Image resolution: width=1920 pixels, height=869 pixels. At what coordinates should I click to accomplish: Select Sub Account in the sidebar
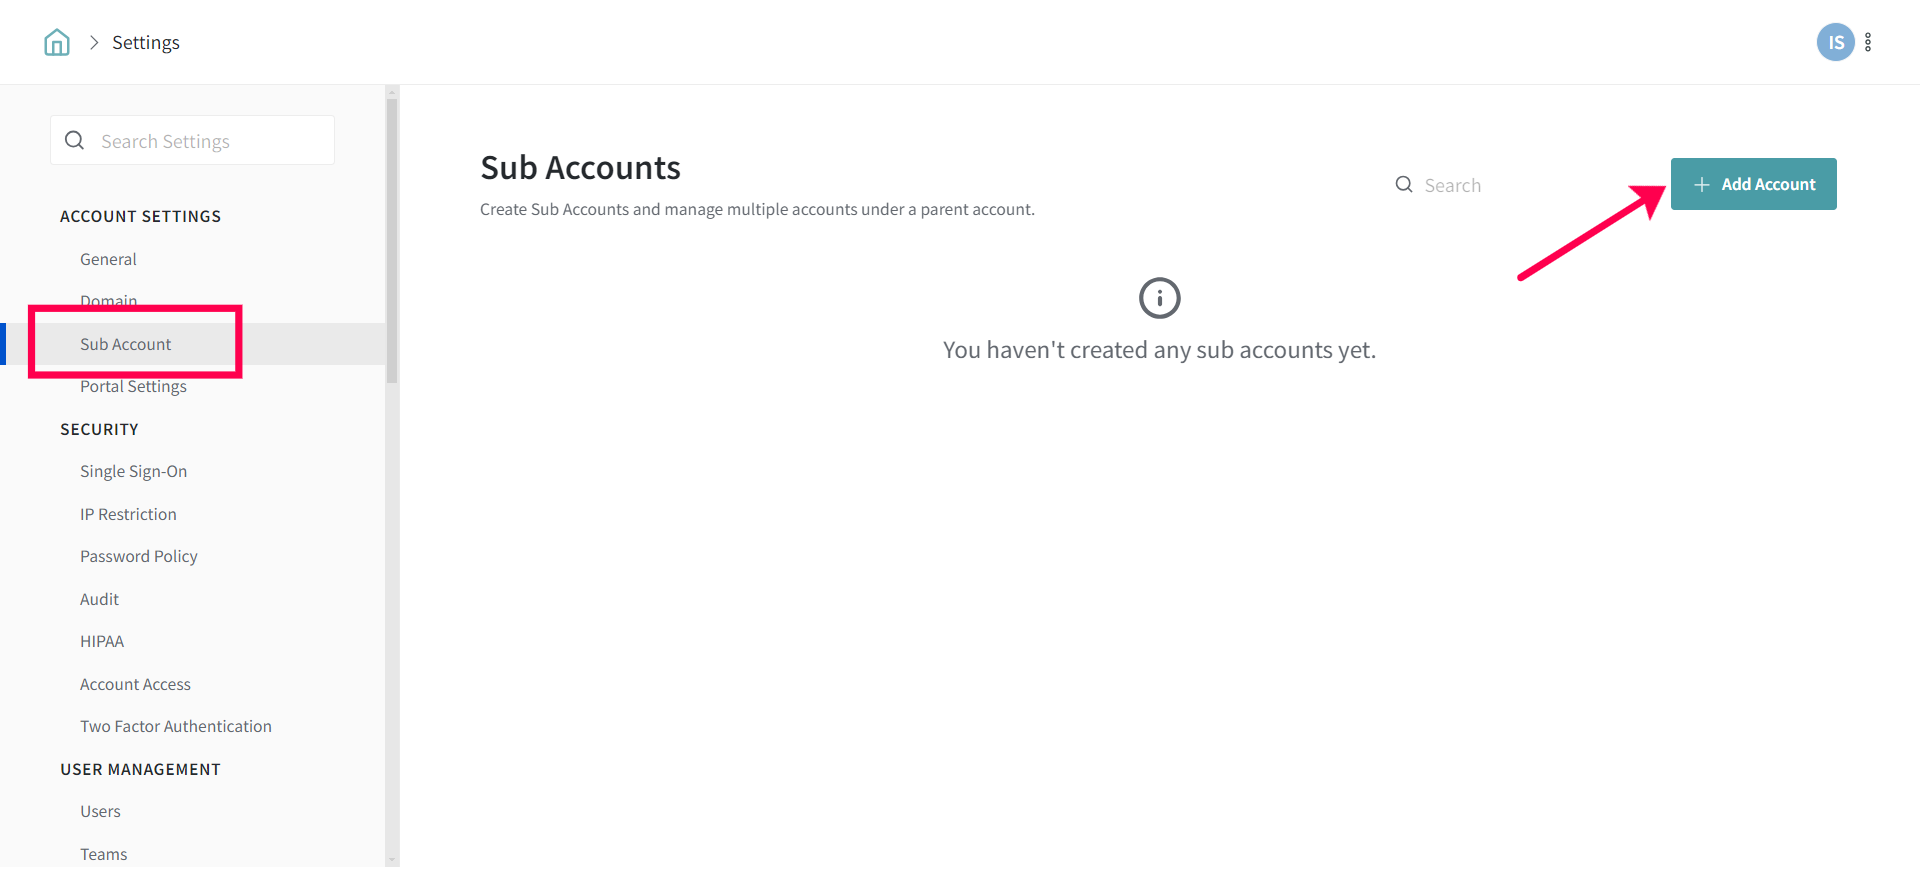(x=126, y=344)
